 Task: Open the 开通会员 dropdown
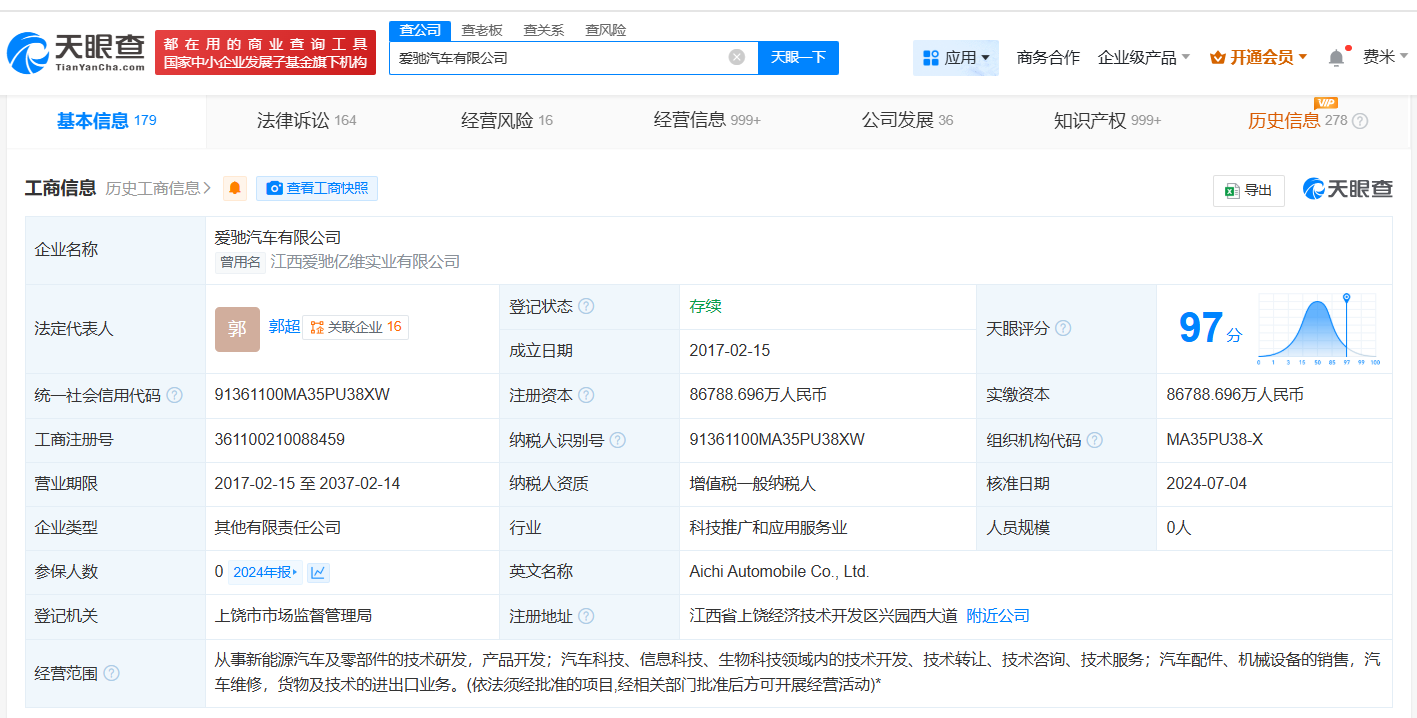point(1259,58)
